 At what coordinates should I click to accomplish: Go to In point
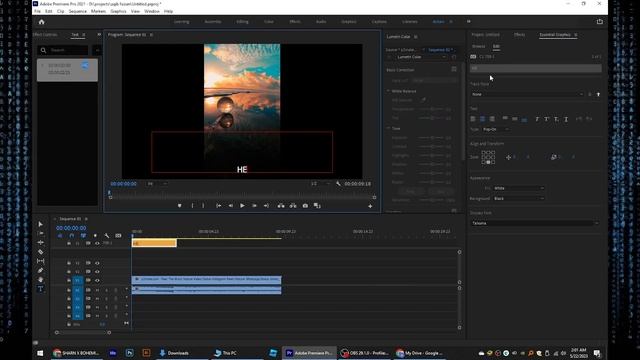click(x=218, y=206)
